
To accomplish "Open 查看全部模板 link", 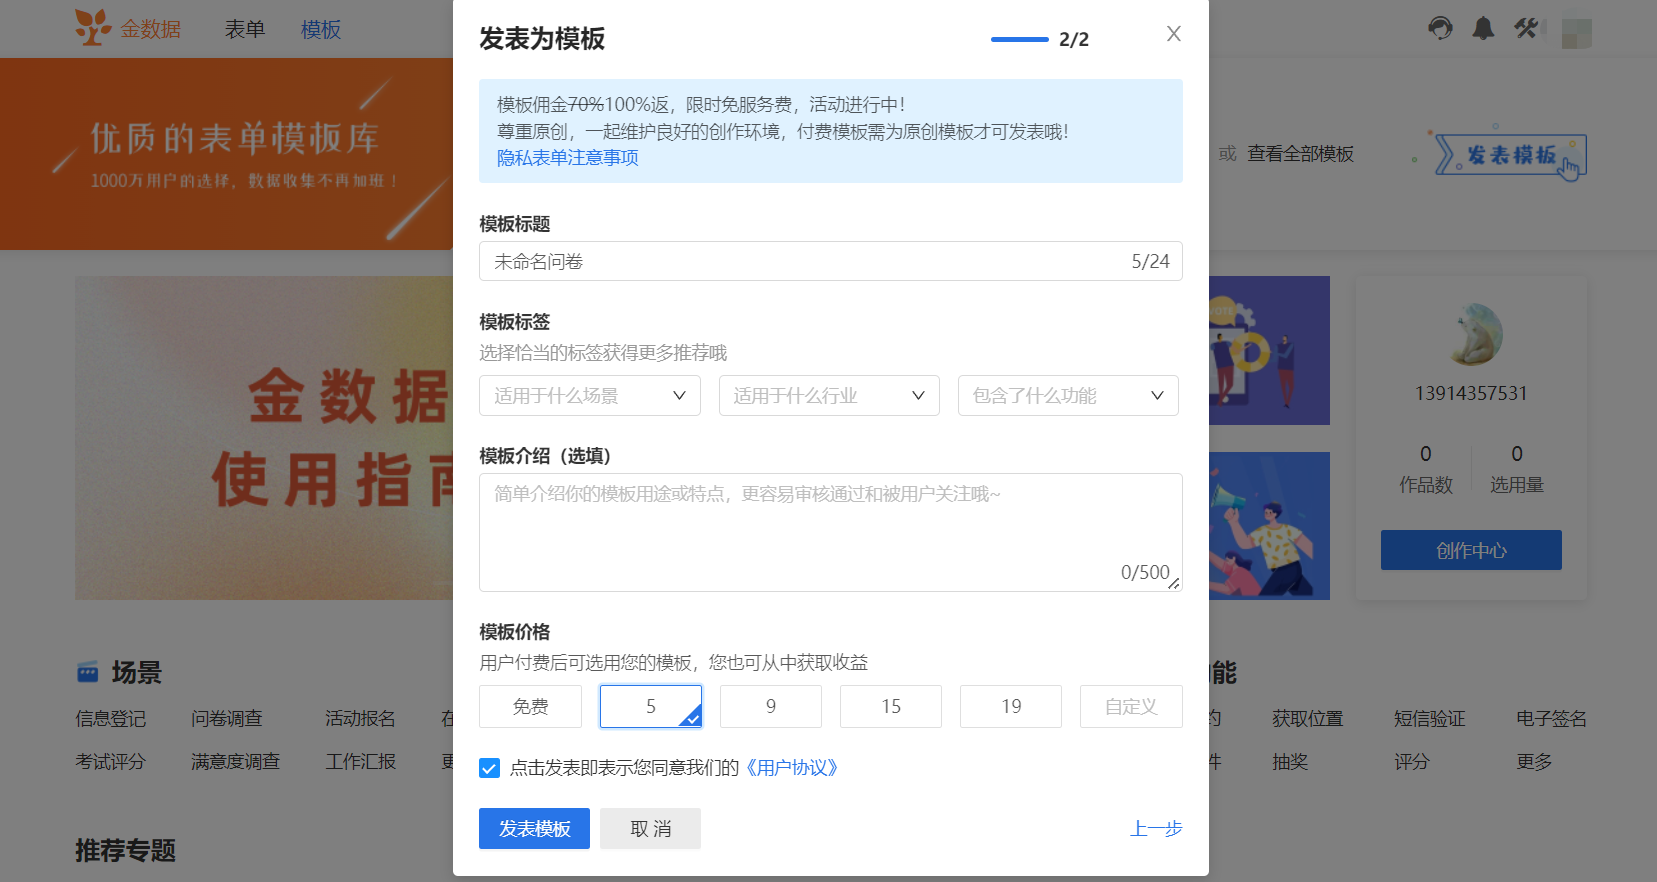I will [x=1300, y=154].
